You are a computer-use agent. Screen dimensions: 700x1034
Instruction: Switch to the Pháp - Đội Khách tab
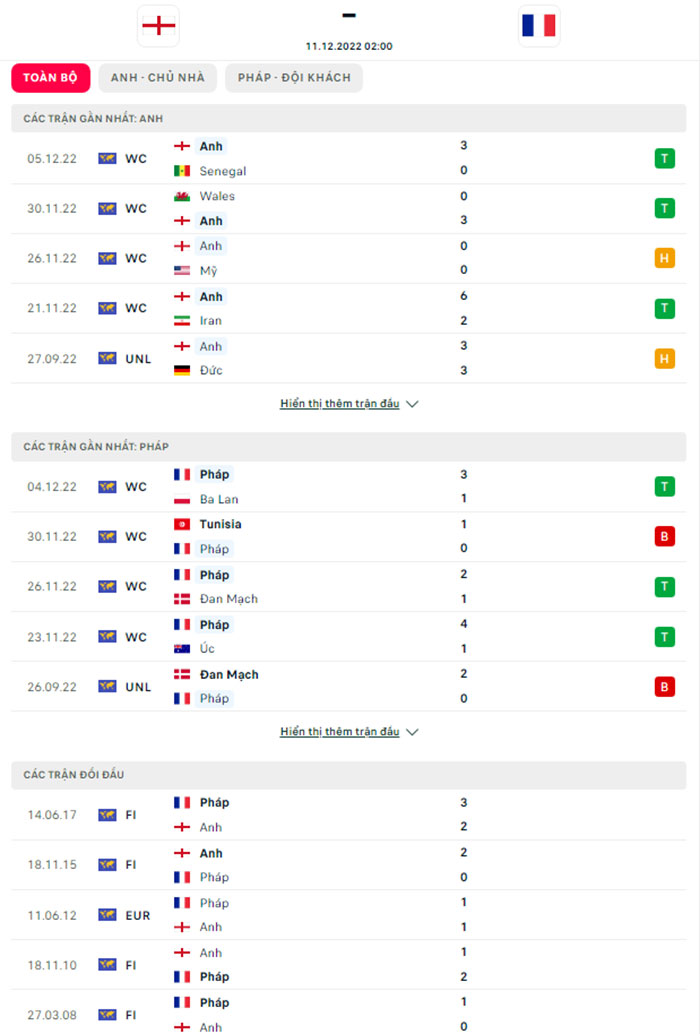pyautogui.click(x=294, y=78)
